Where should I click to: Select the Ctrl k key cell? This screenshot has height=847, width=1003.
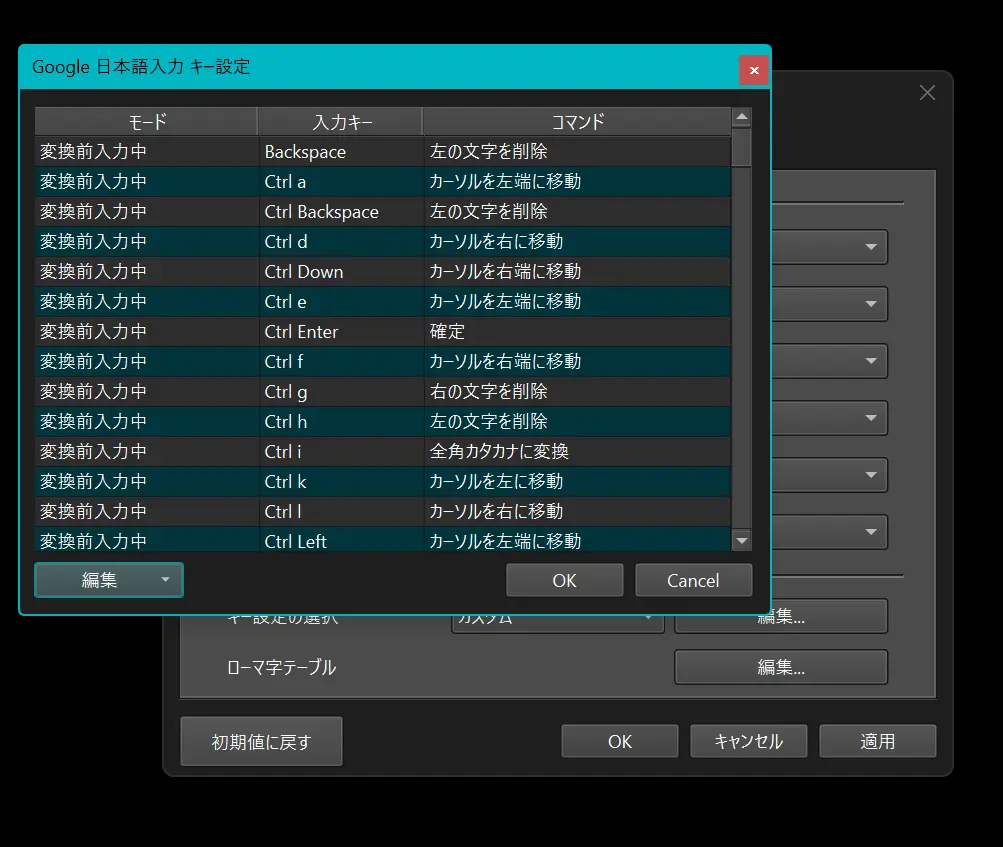pos(340,482)
